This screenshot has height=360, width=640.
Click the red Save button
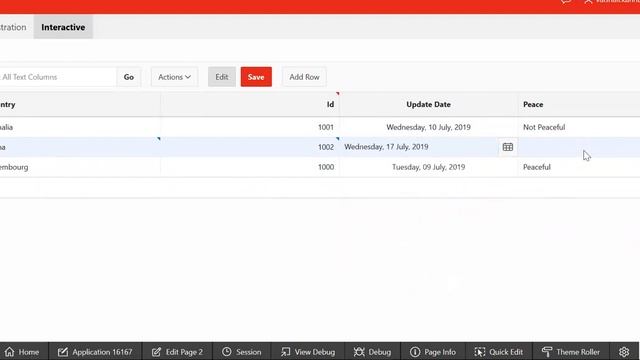[256, 77]
